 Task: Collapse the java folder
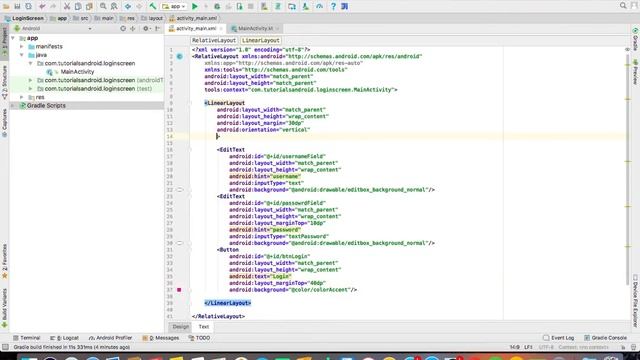22,55
